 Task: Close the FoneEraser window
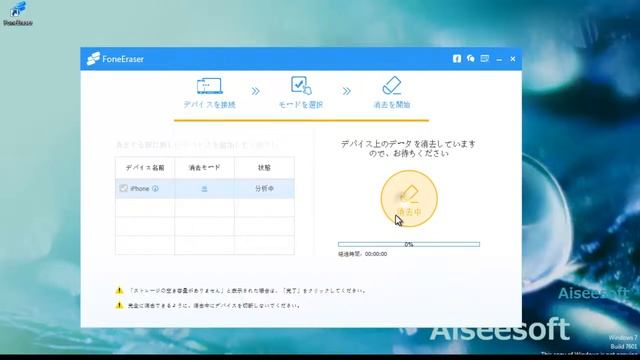pyautogui.click(x=513, y=59)
